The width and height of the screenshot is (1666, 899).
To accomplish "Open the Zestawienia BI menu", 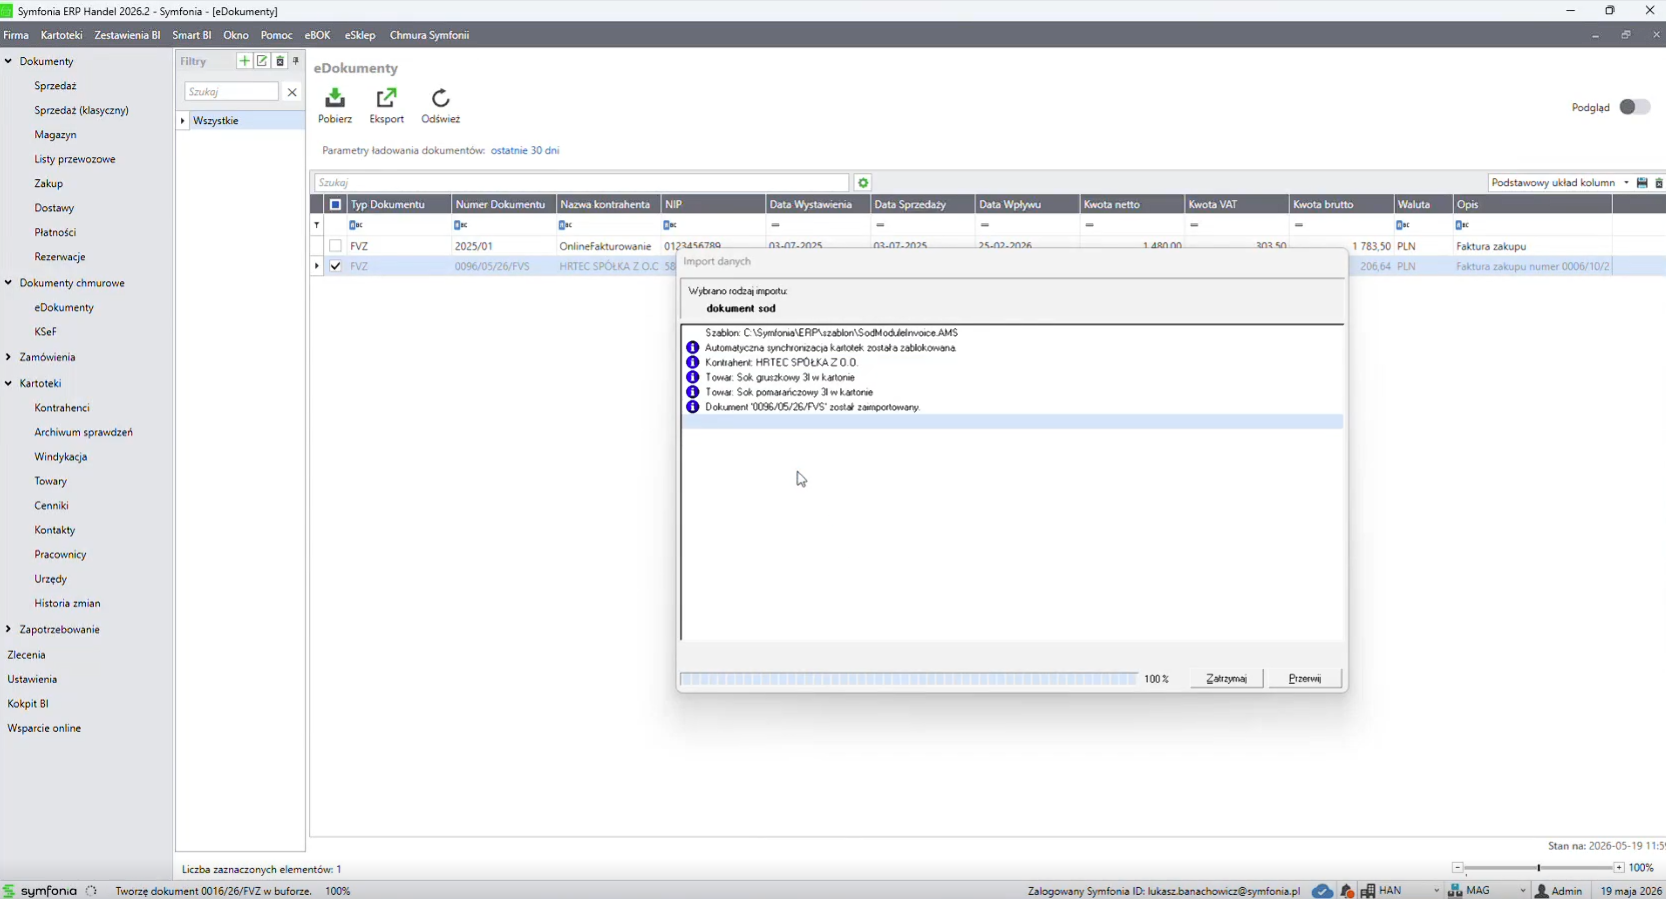I will point(127,35).
